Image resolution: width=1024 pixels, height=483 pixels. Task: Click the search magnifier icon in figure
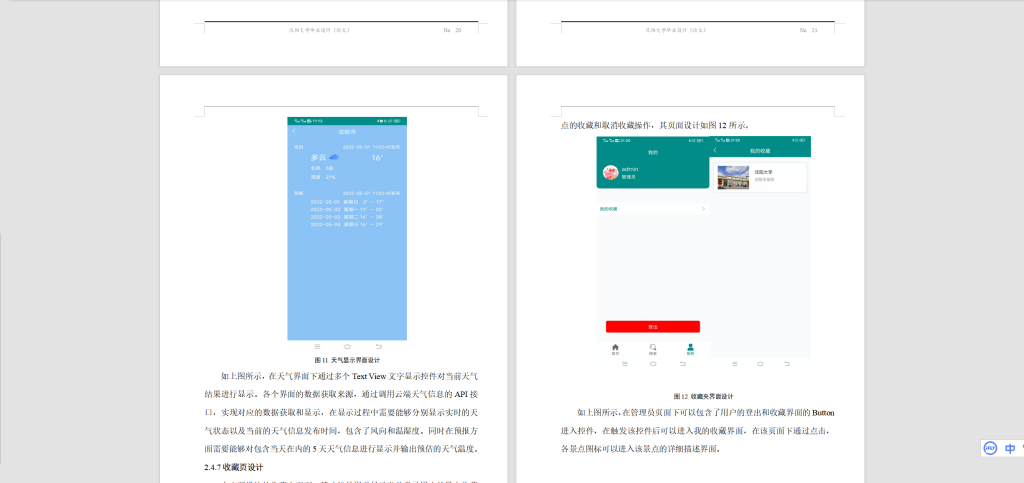click(x=653, y=348)
